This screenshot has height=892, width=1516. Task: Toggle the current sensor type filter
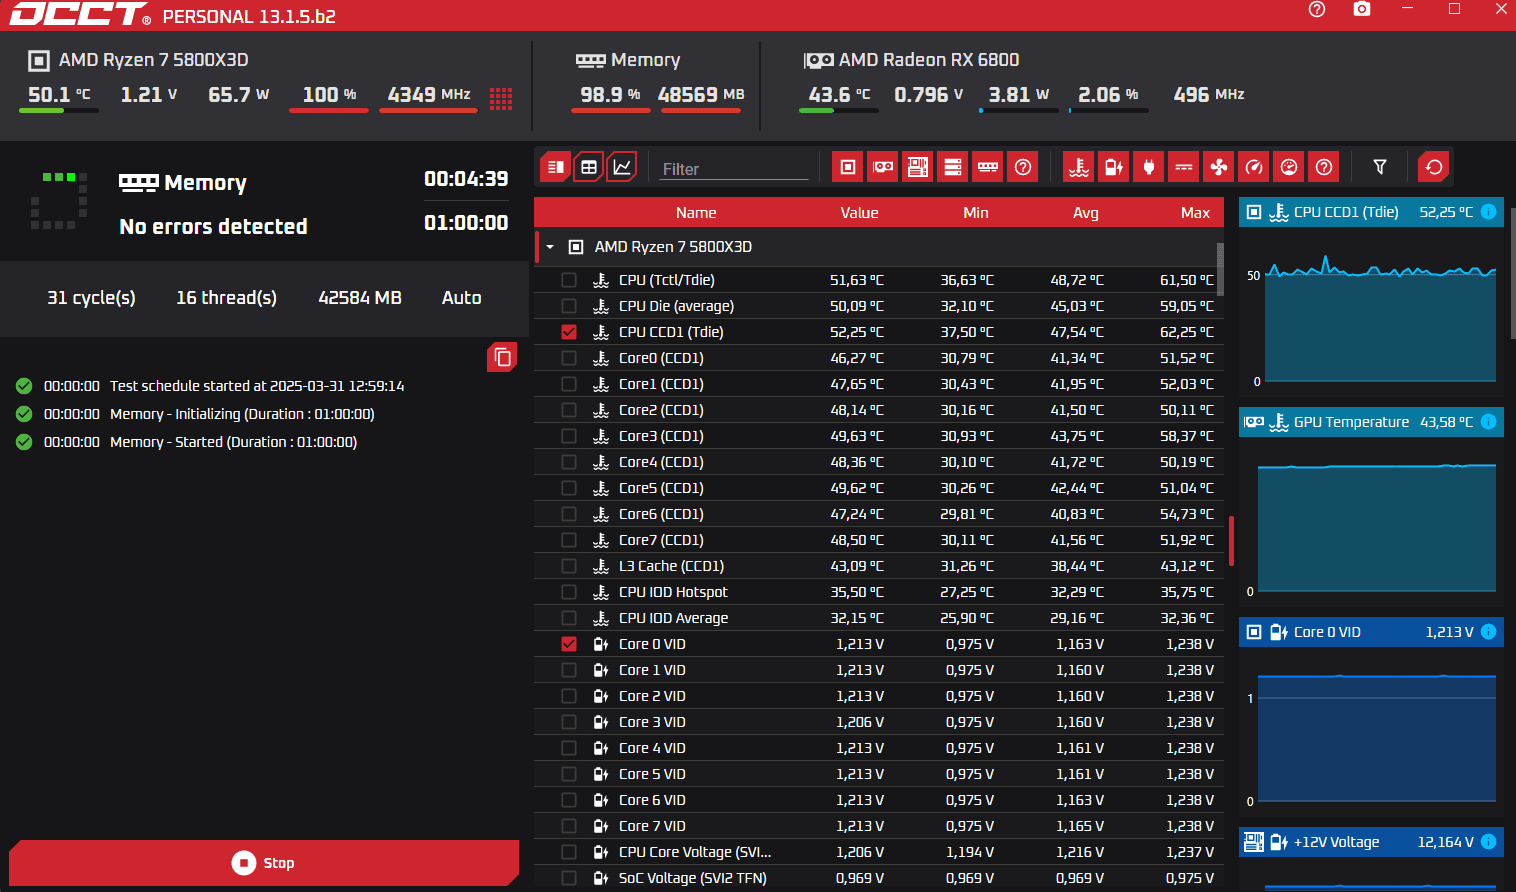coord(1184,167)
